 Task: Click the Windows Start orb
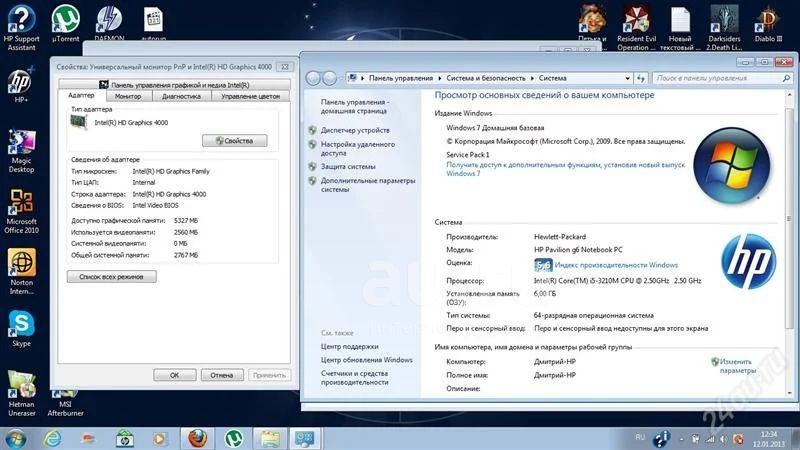click(x=16, y=438)
